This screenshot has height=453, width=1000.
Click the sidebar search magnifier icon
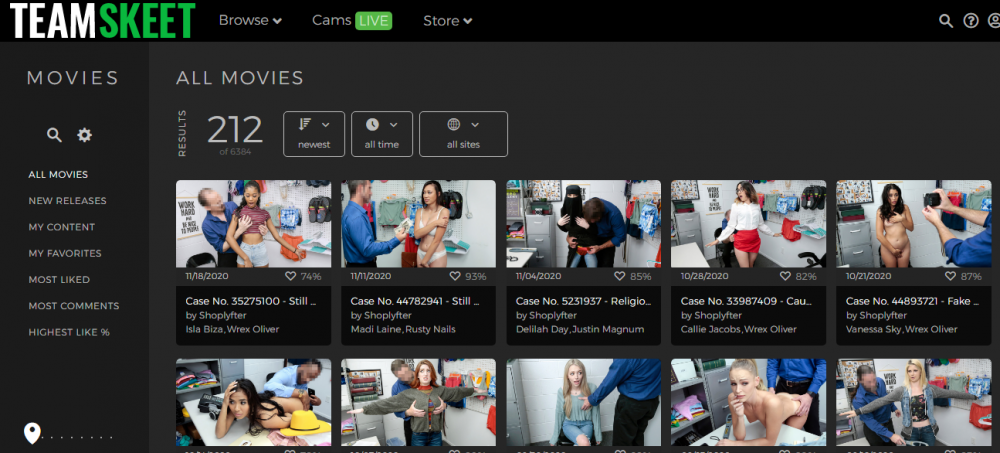55,135
